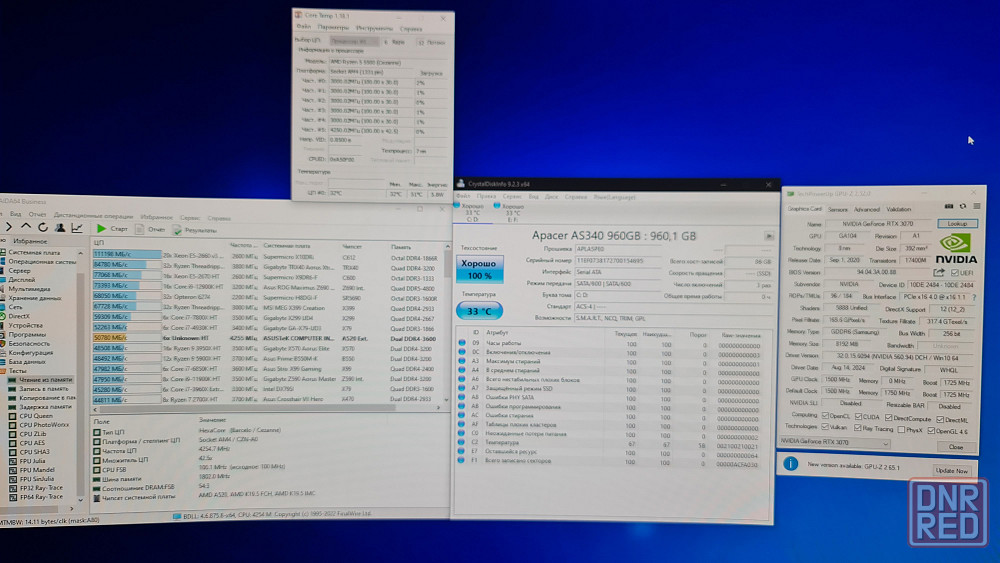1000x563 pixels.
Task: Click the results list scroll-down arrow in AIDA64
Action: tap(446, 400)
